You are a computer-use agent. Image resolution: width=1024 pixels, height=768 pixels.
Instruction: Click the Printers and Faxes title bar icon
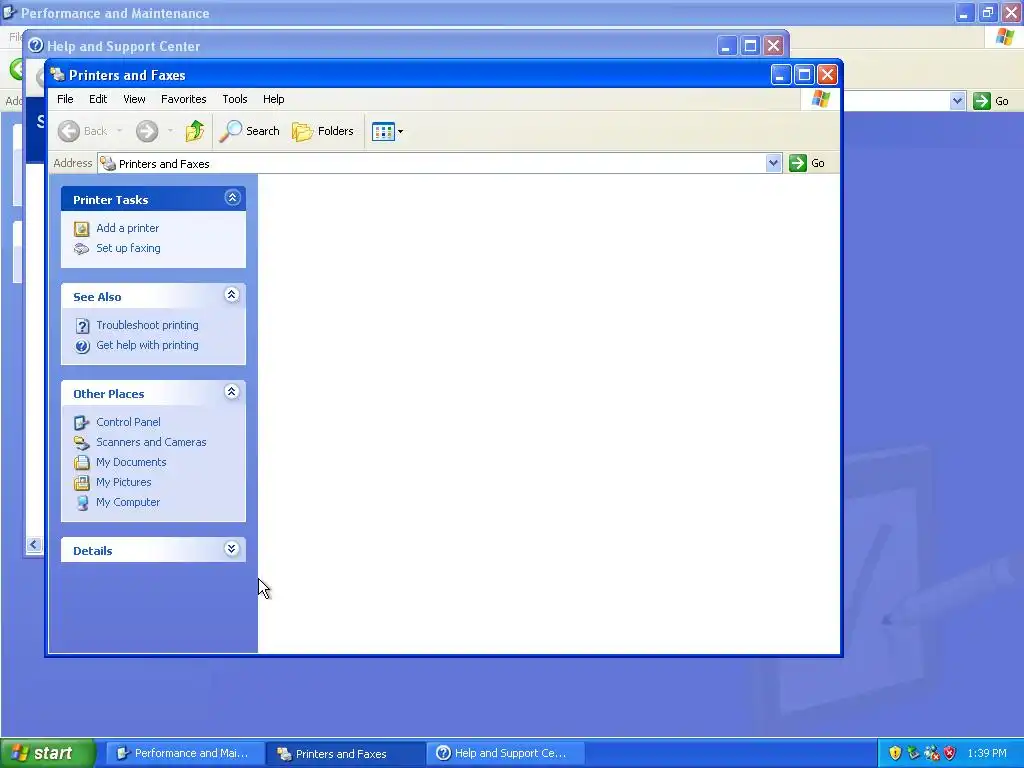57,74
